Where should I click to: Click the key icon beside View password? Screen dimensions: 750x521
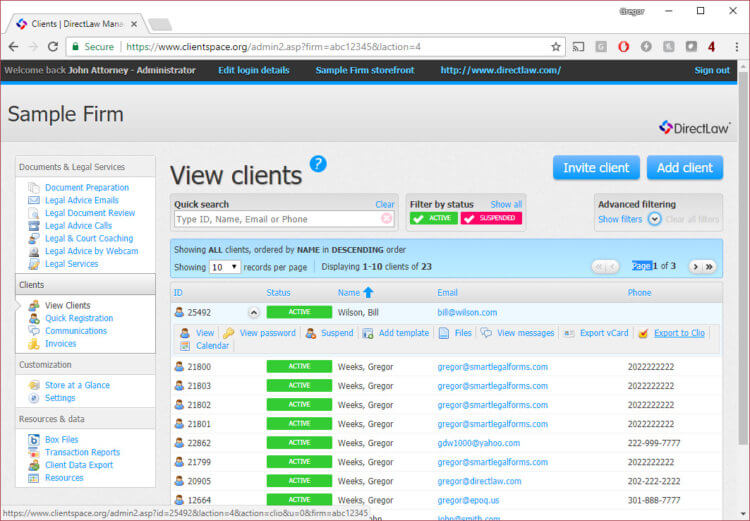click(229, 333)
